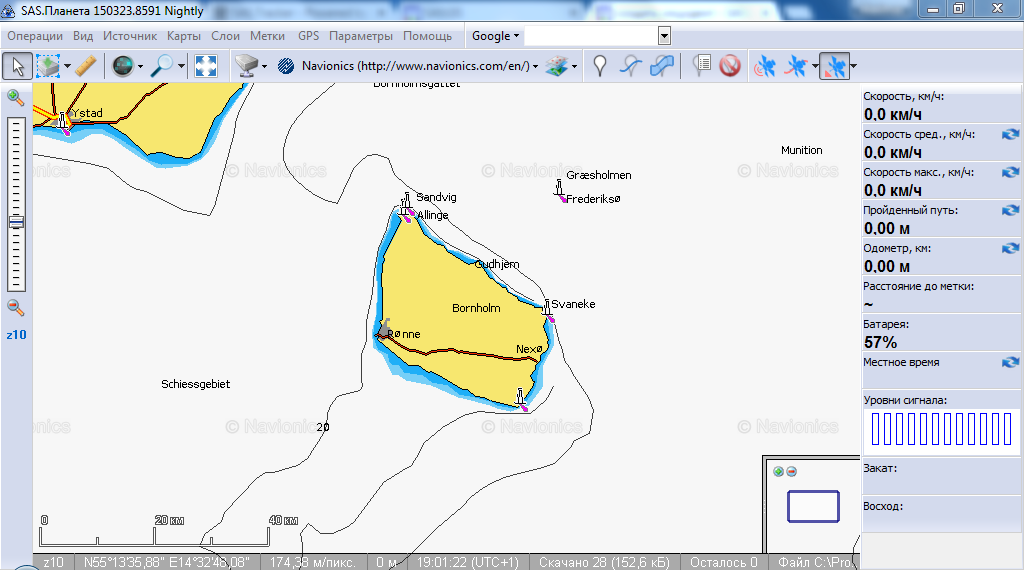Open the Параметры menu
The width and height of the screenshot is (1024, 570).
(x=360, y=36)
